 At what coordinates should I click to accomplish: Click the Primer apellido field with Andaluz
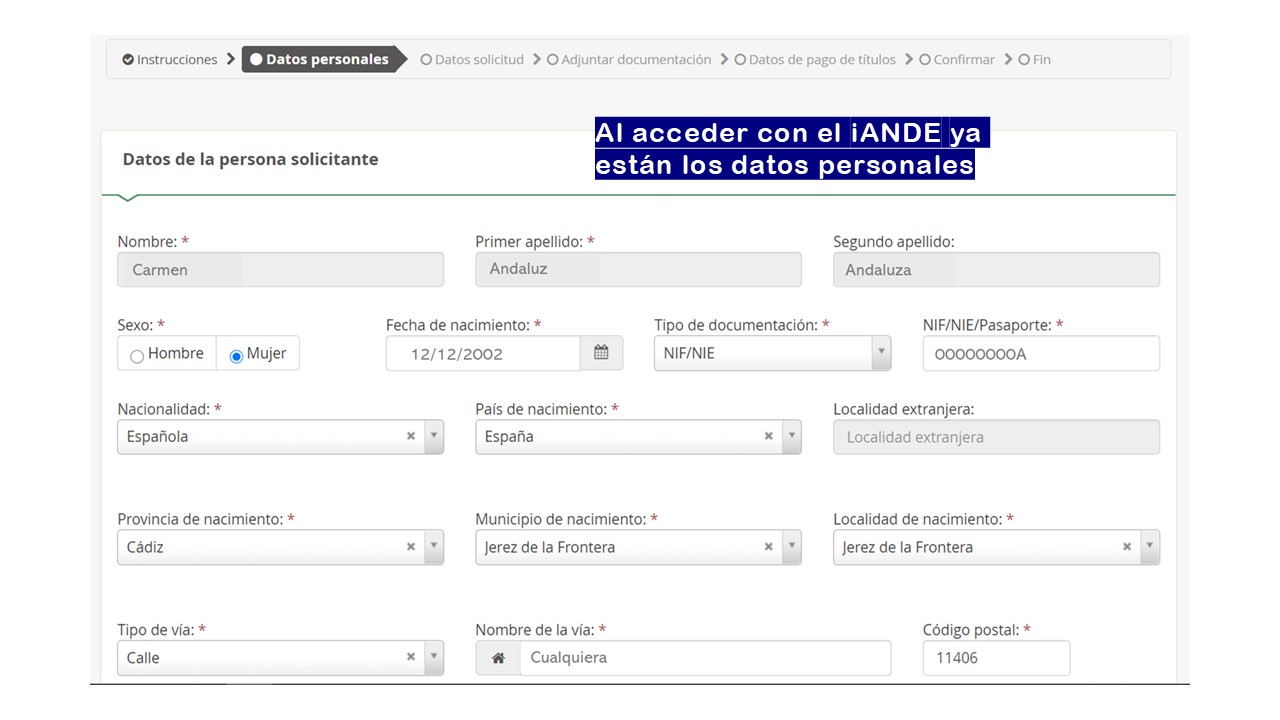tap(638, 269)
